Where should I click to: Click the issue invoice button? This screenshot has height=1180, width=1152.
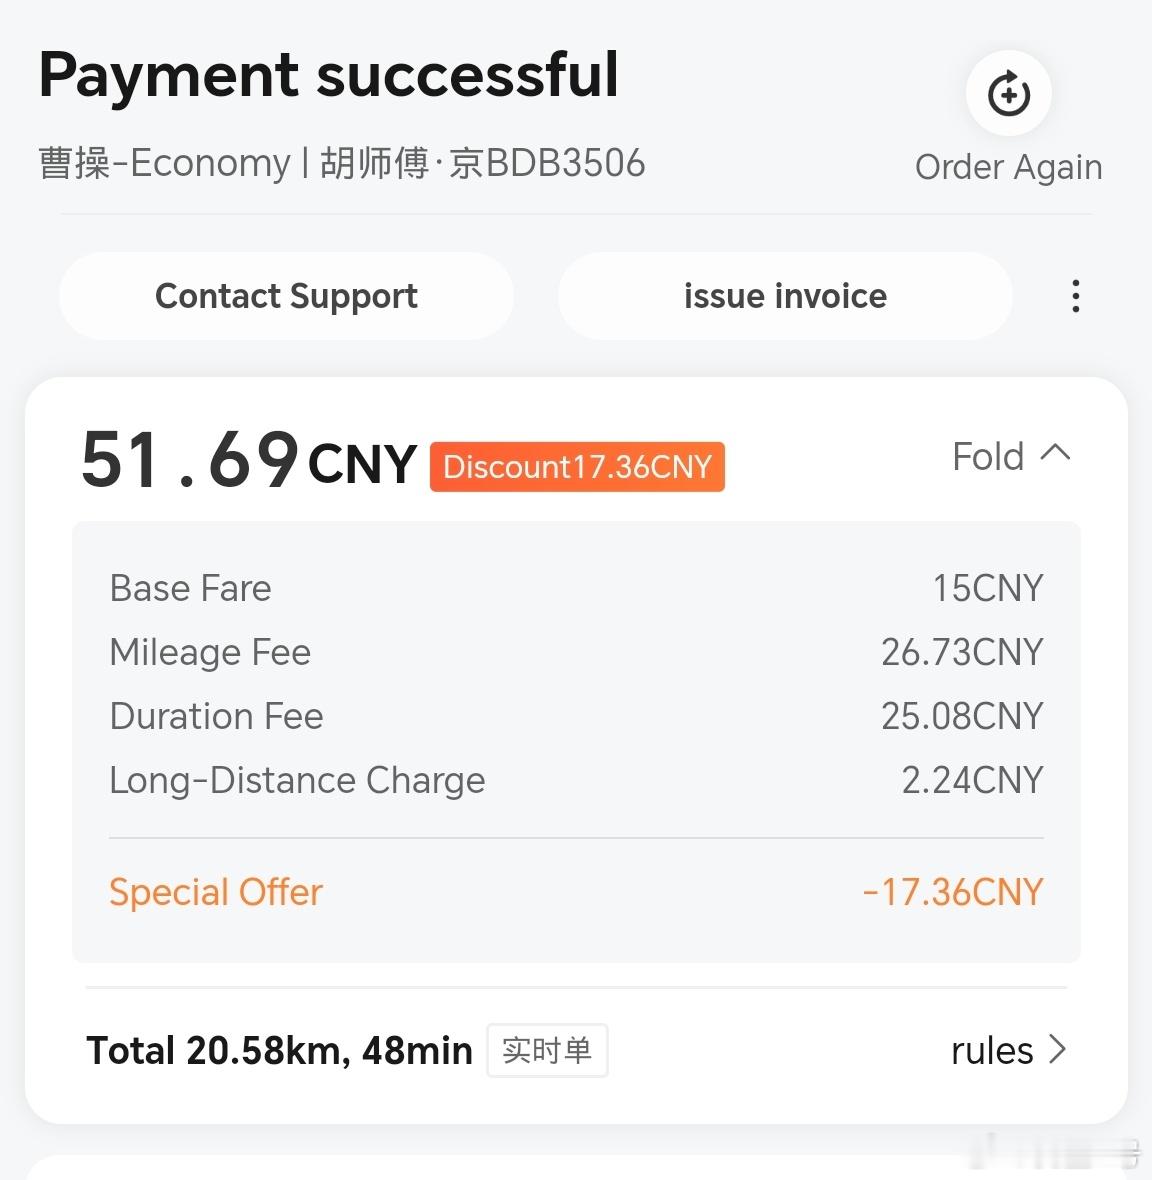coord(785,296)
